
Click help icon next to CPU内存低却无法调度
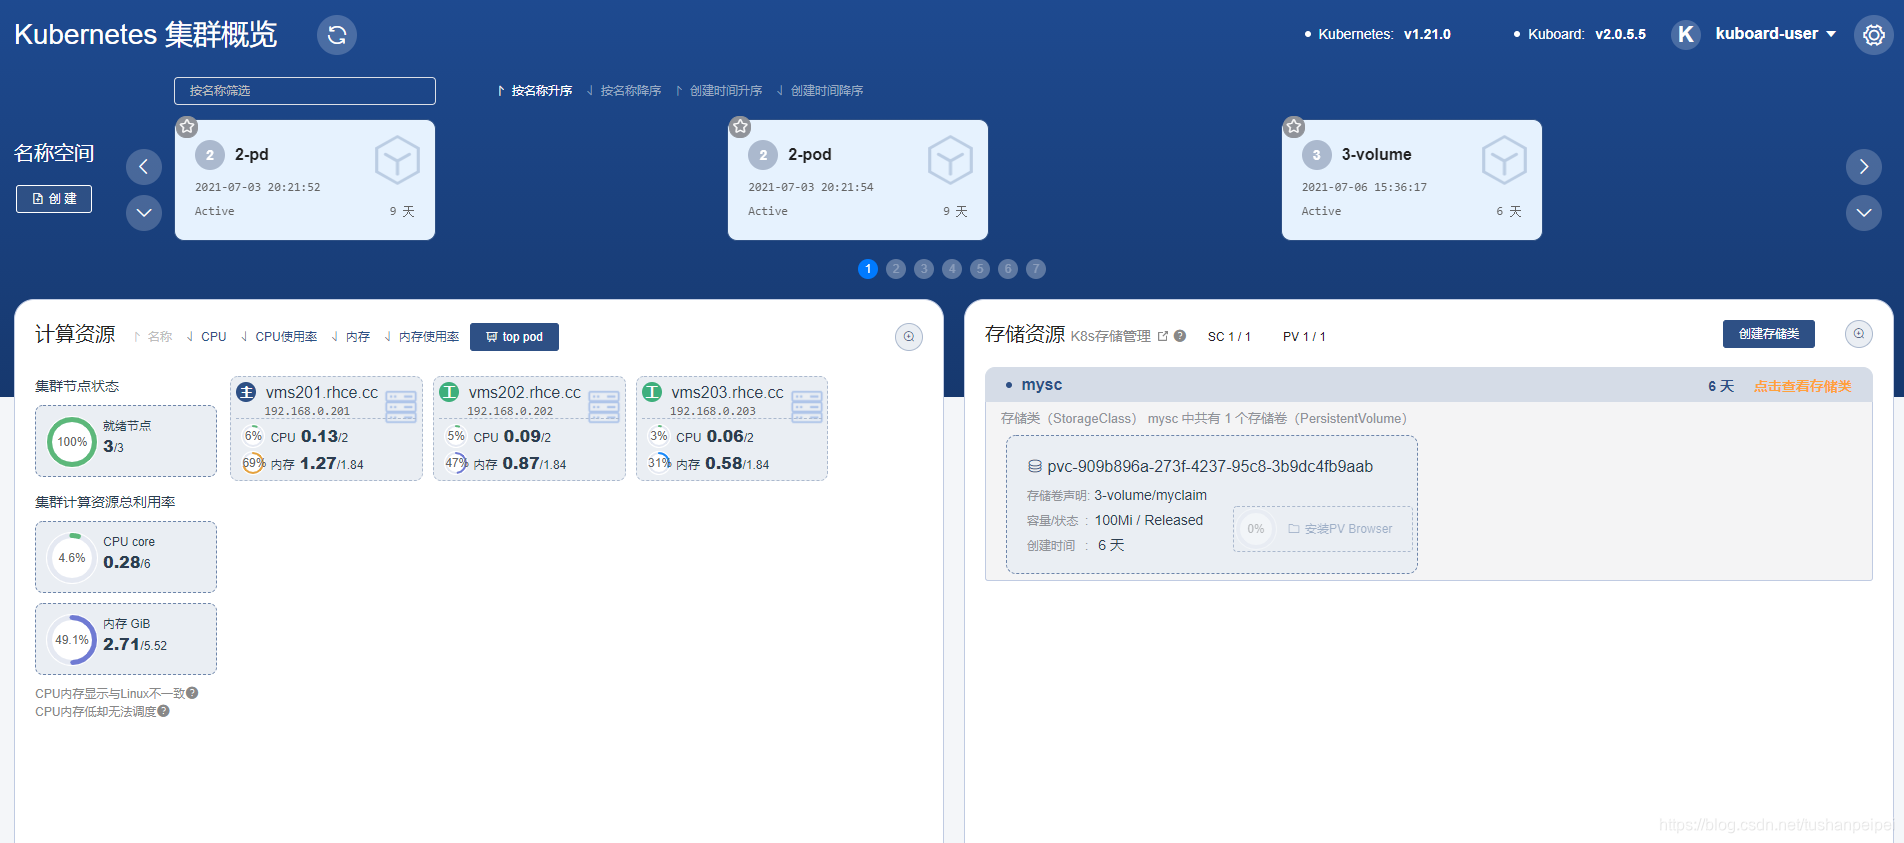163,711
